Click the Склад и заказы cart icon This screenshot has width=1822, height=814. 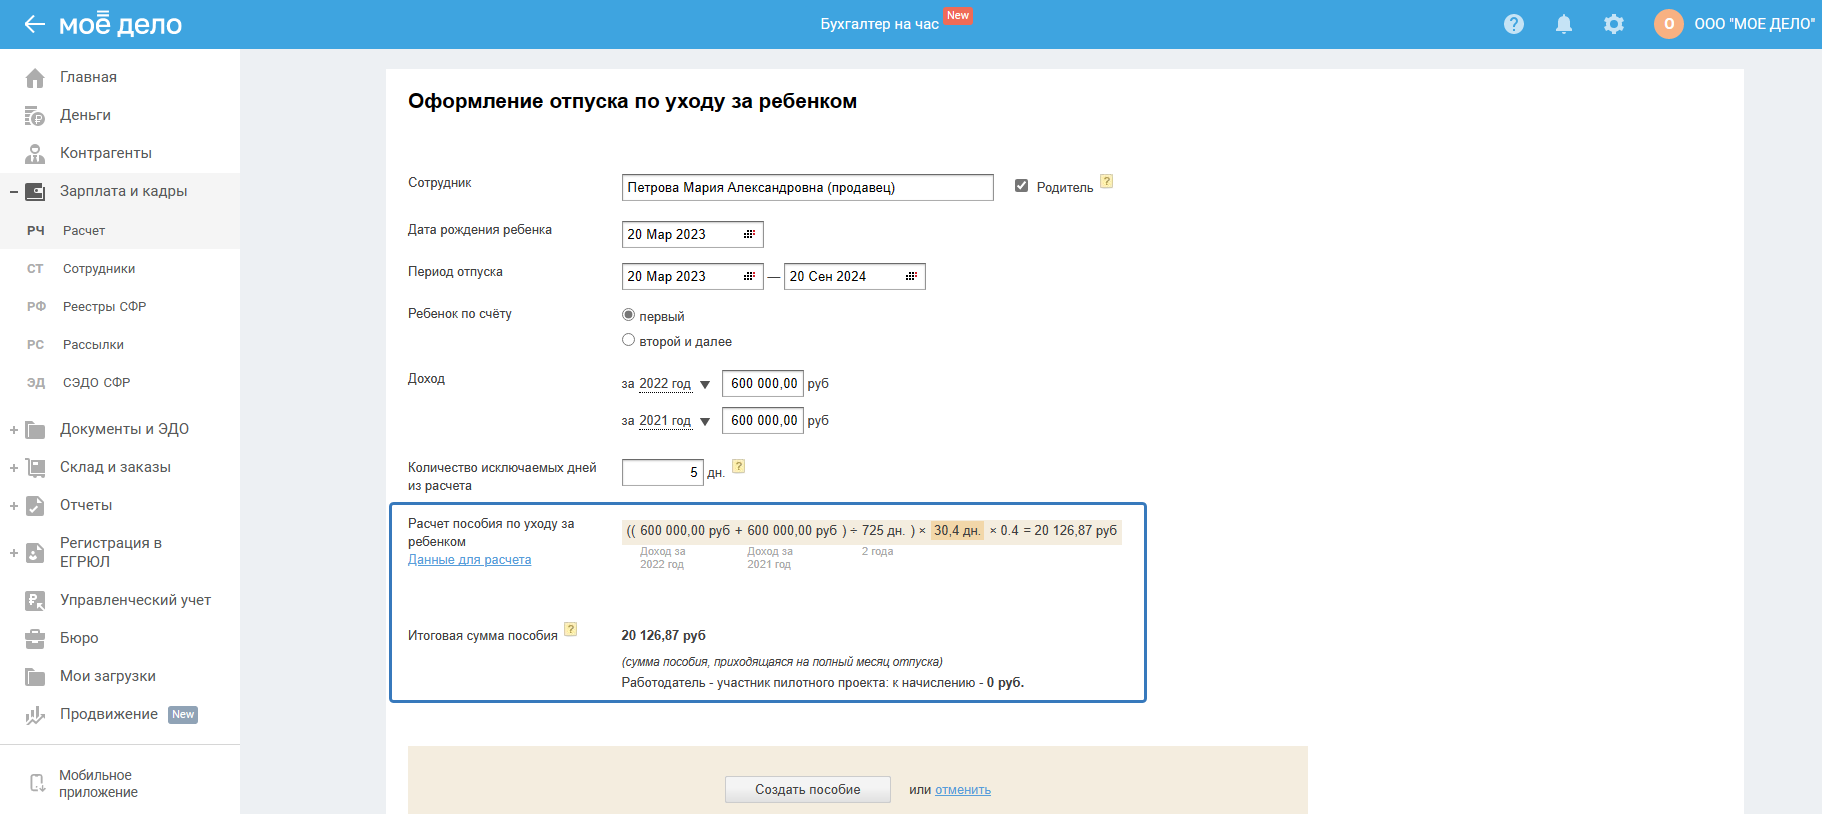pos(35,467)
